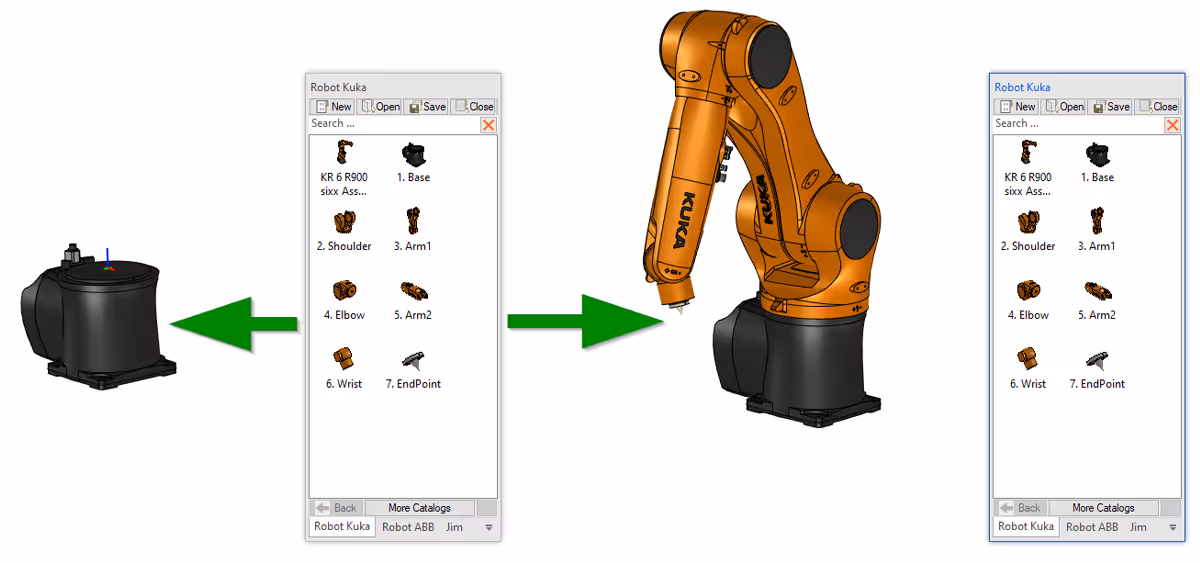The width and height of the screenshot is (1200, 563).
Task: Switch to Robot ABB tab in right catalog
Action: point(1092,527)
